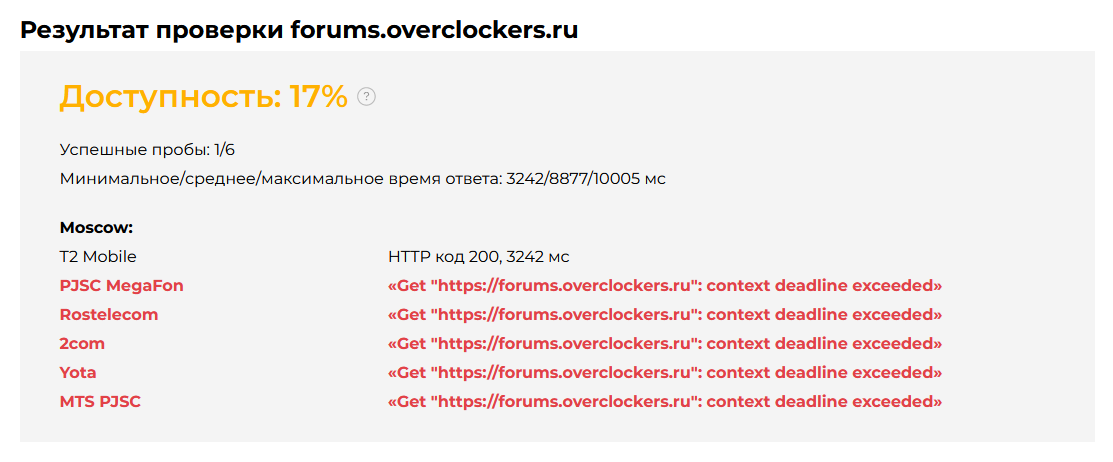Click the error message for 2com
The image size is (1113, 462).
[x=665, y=344]
